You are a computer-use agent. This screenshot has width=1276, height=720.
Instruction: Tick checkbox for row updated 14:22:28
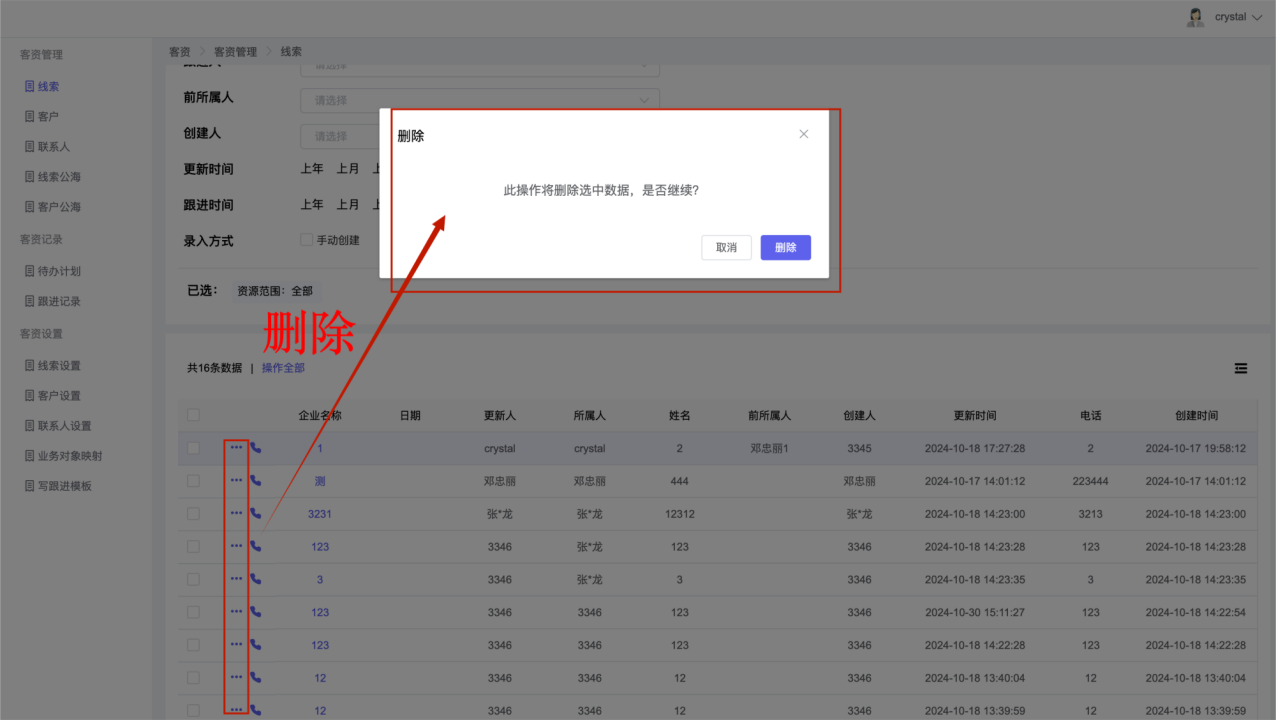[193, 645]
